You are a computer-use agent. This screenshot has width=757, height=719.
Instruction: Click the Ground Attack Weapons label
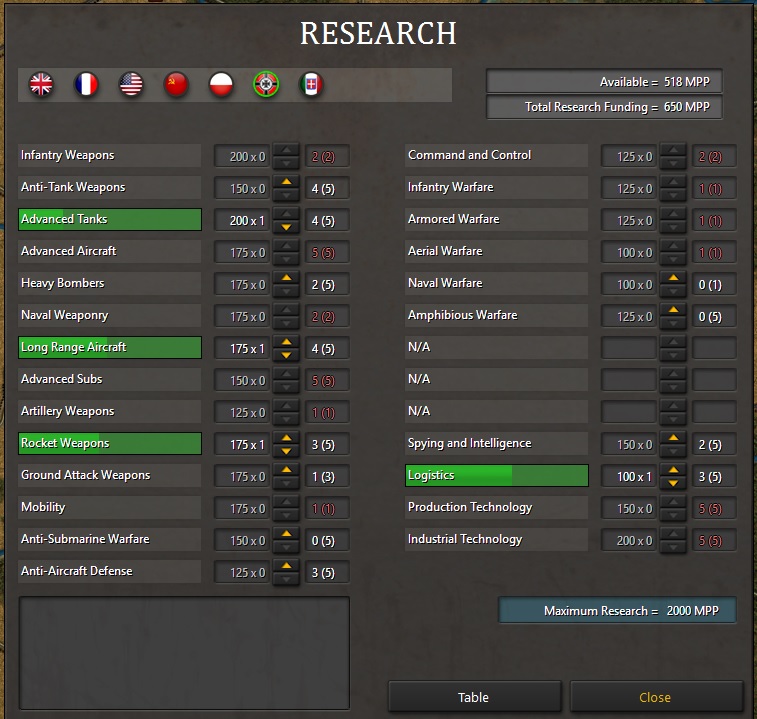coord(85,475)
